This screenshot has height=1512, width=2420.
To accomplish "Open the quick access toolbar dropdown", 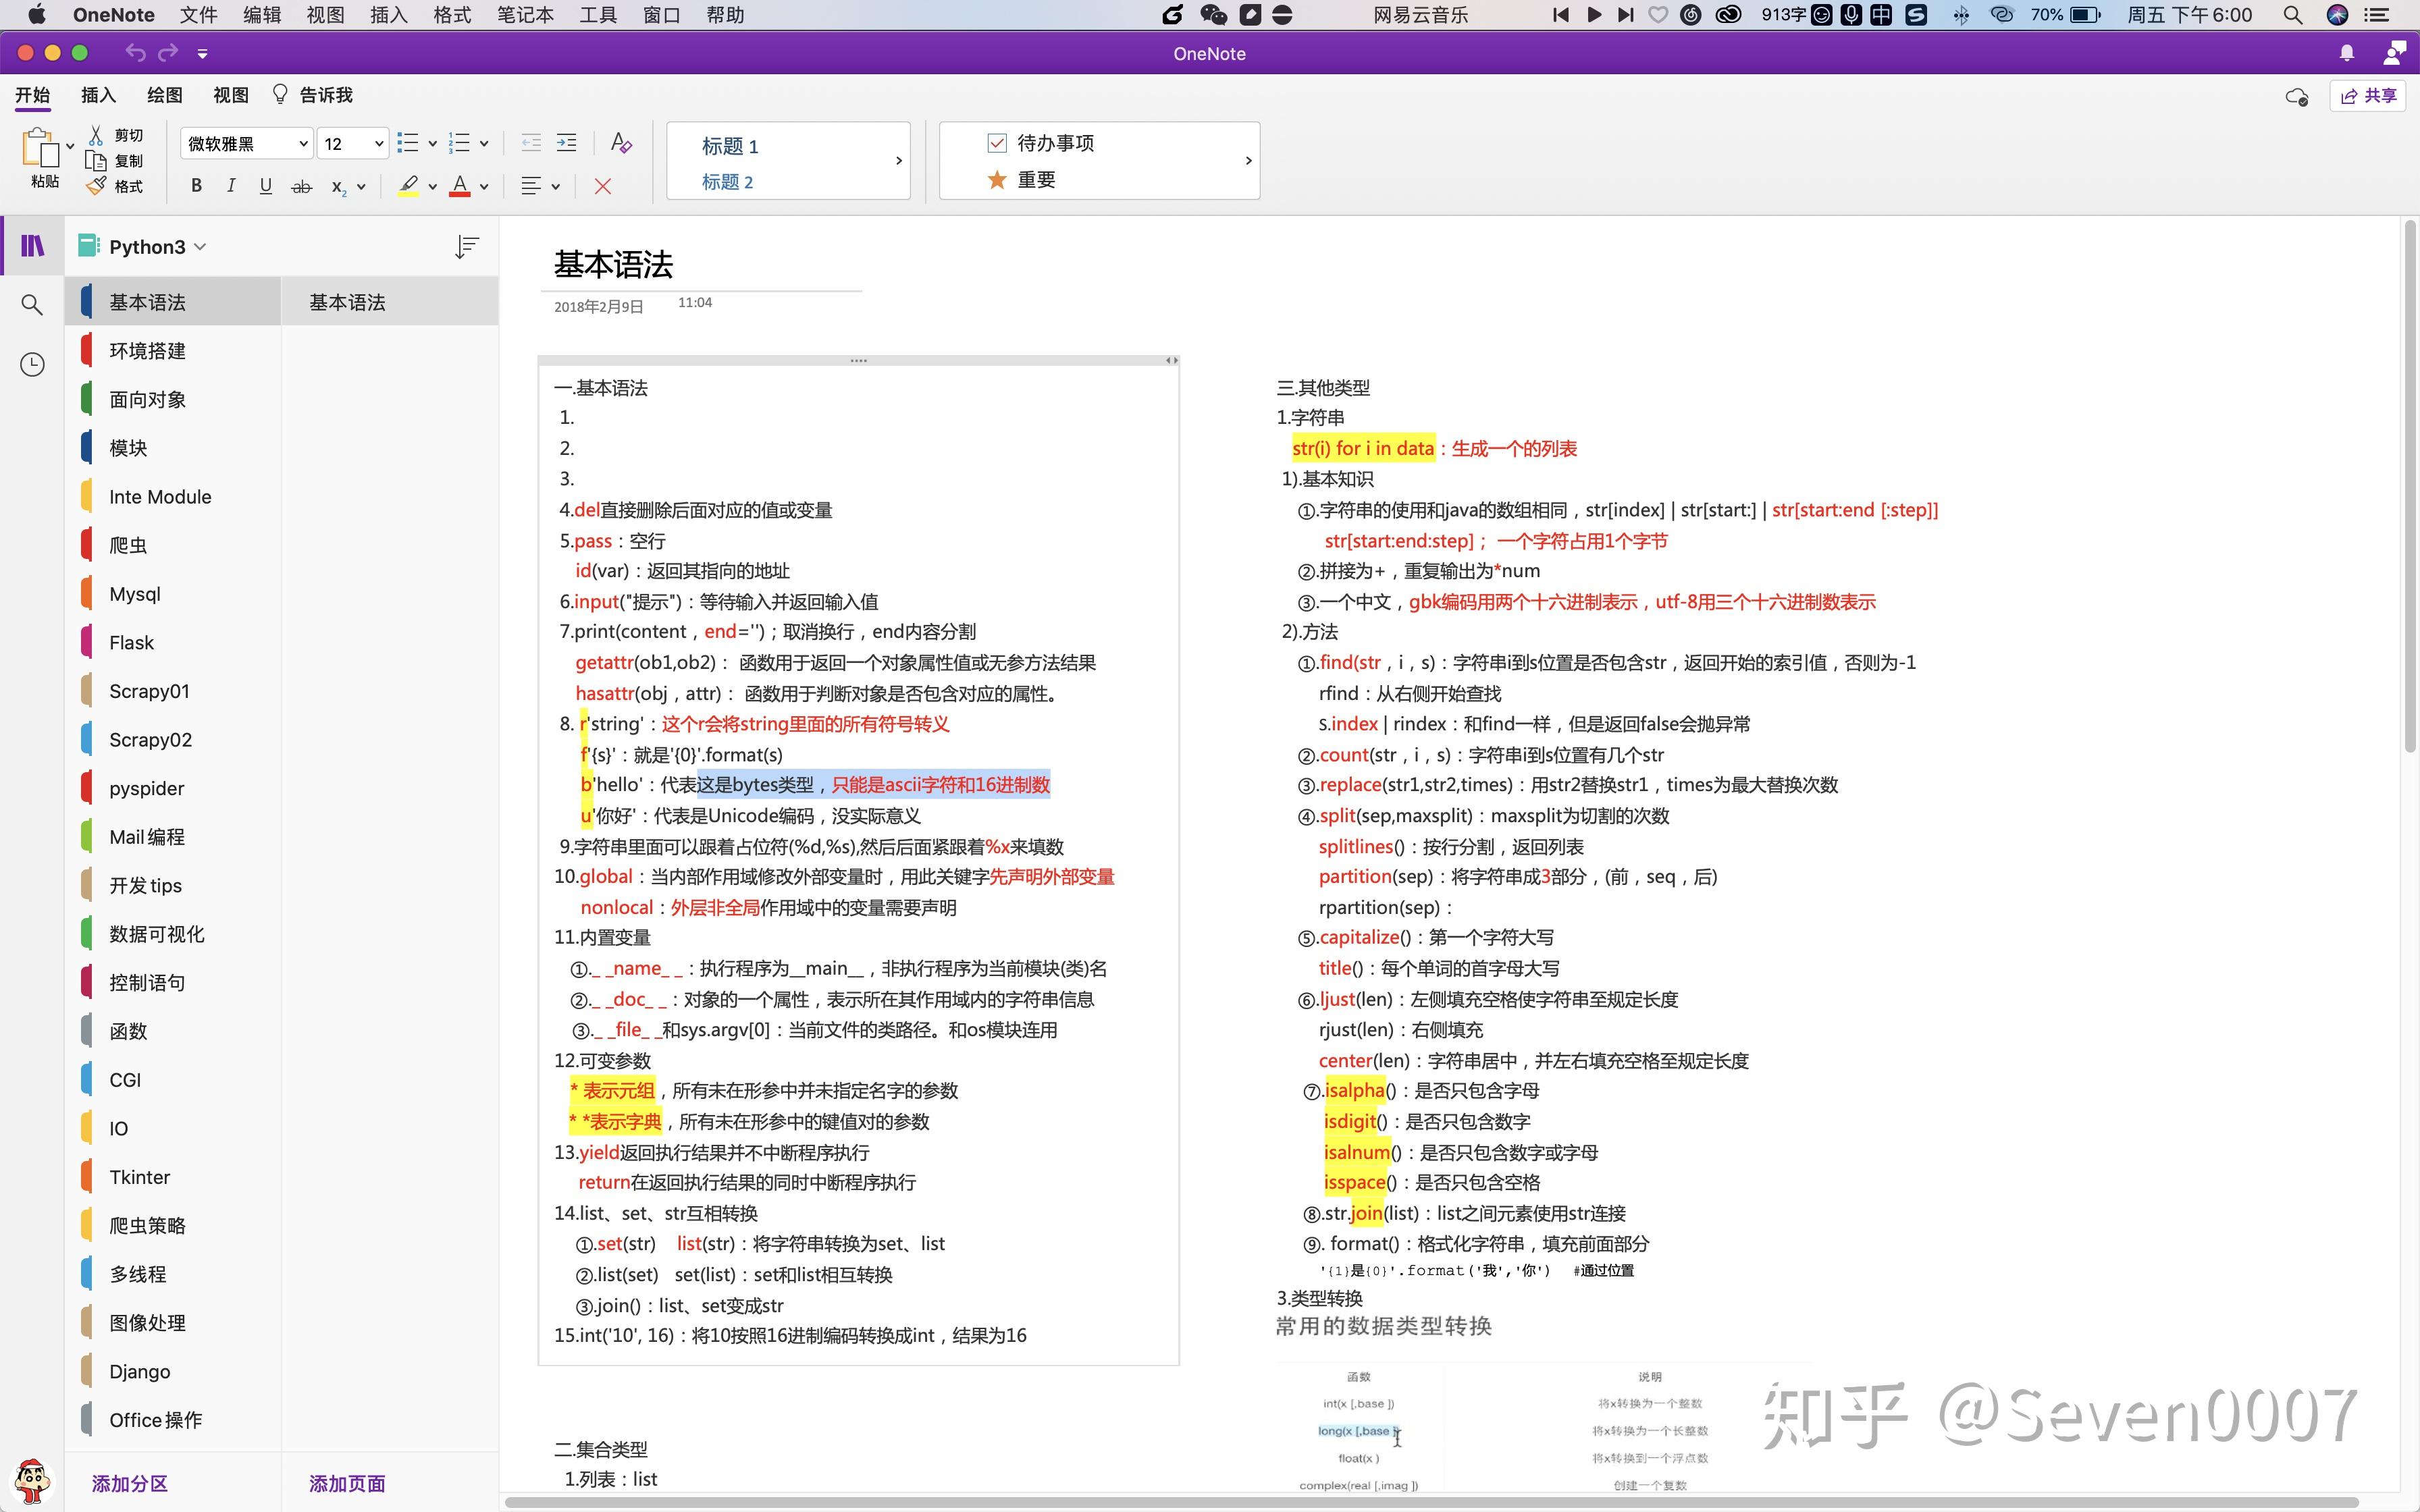I will coord(202,53).
